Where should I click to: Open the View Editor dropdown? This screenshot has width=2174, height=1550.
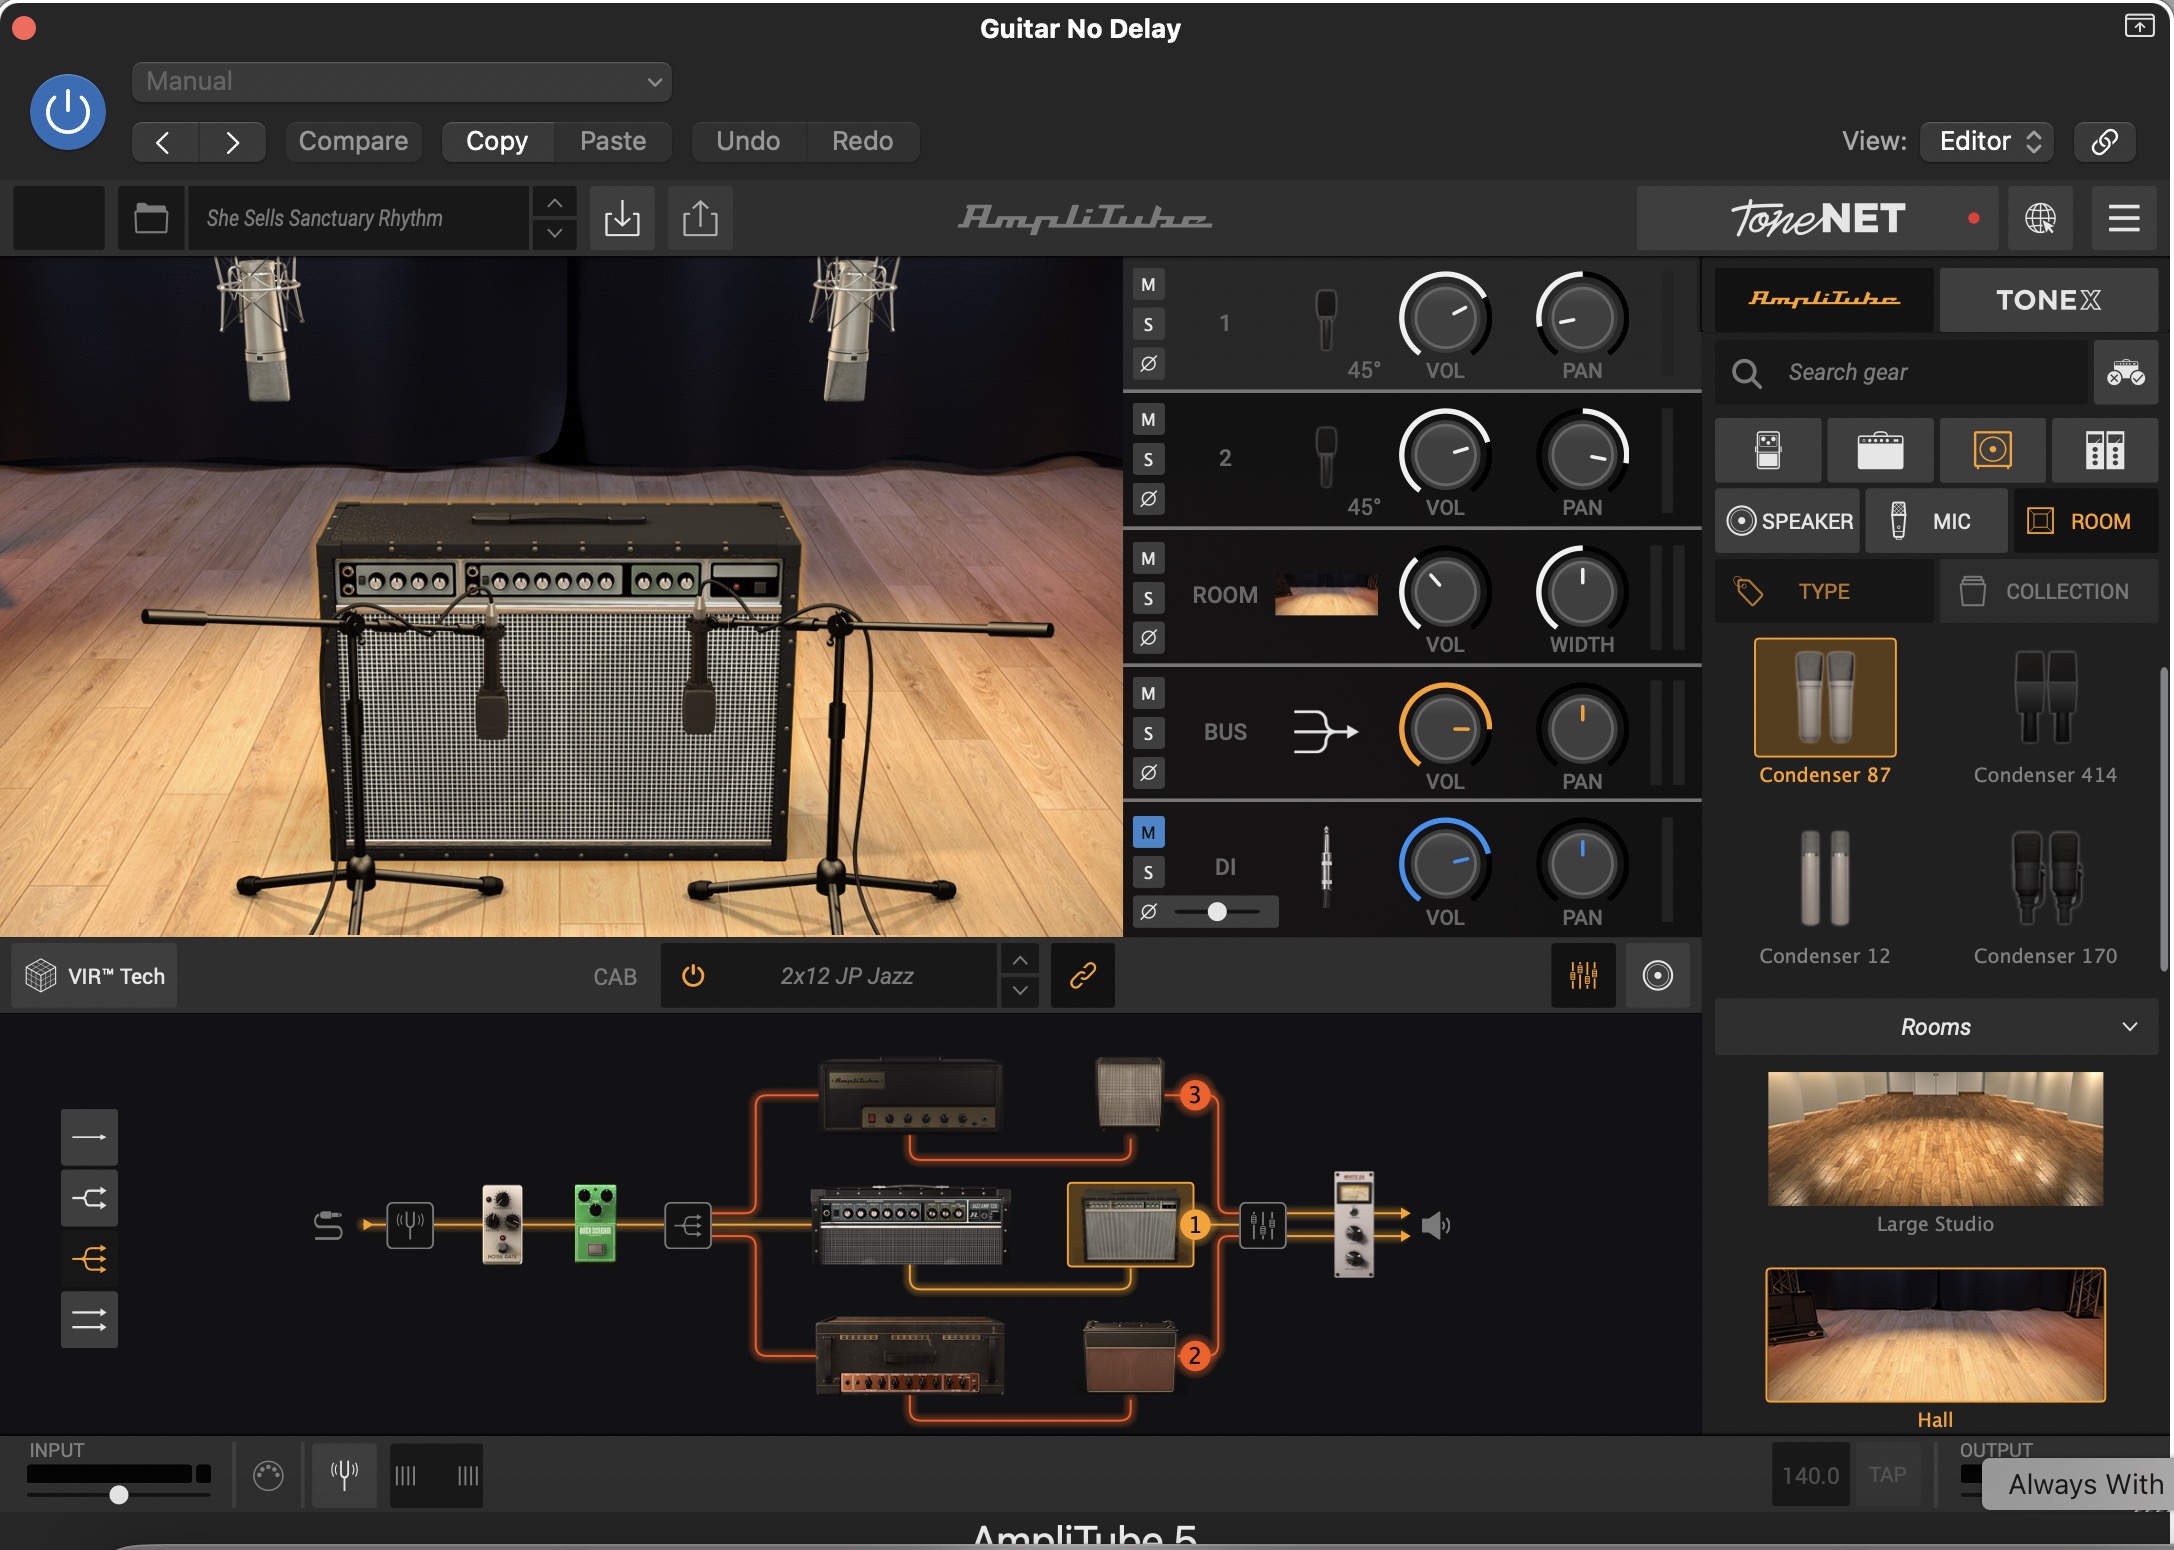point(1987,142)
